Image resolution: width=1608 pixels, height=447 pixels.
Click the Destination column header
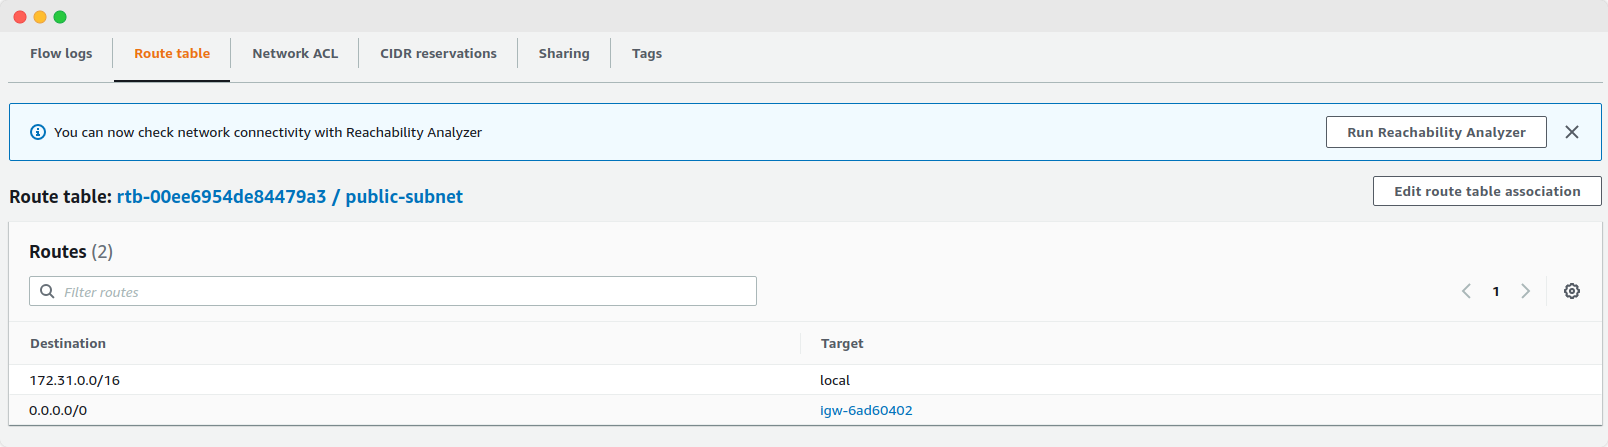pos(68,343)
